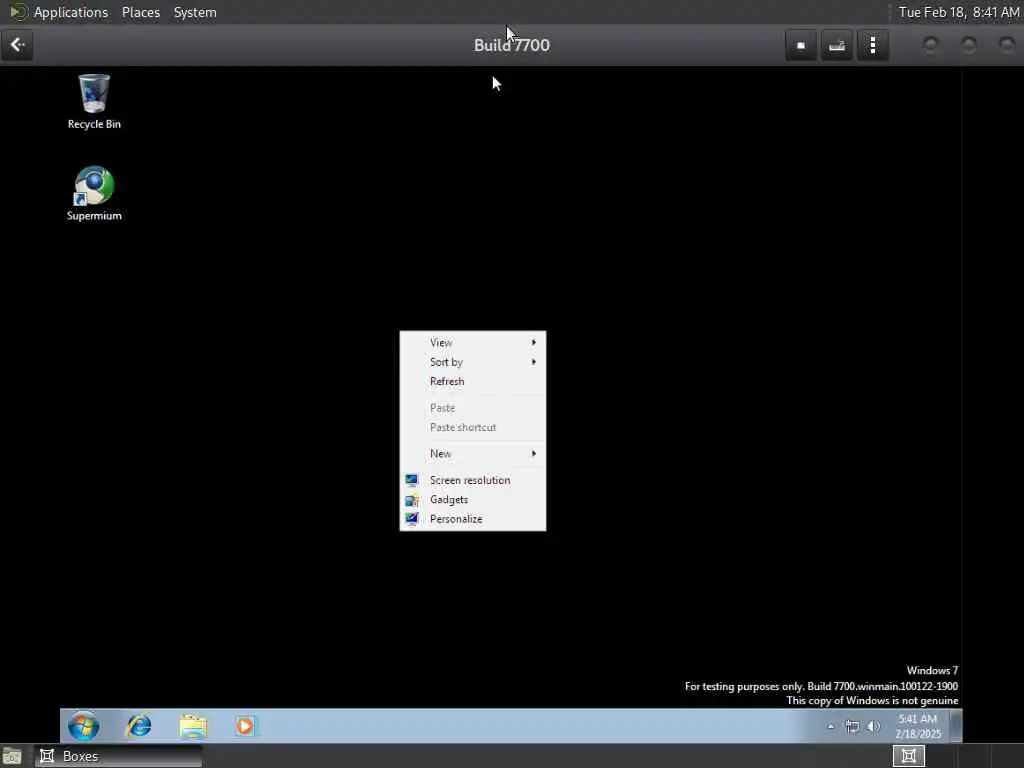The width and height of the screenshot is (1024, 768).
Task: Open Windows Explorer folder on taskbar
Action: pos(193,726)
